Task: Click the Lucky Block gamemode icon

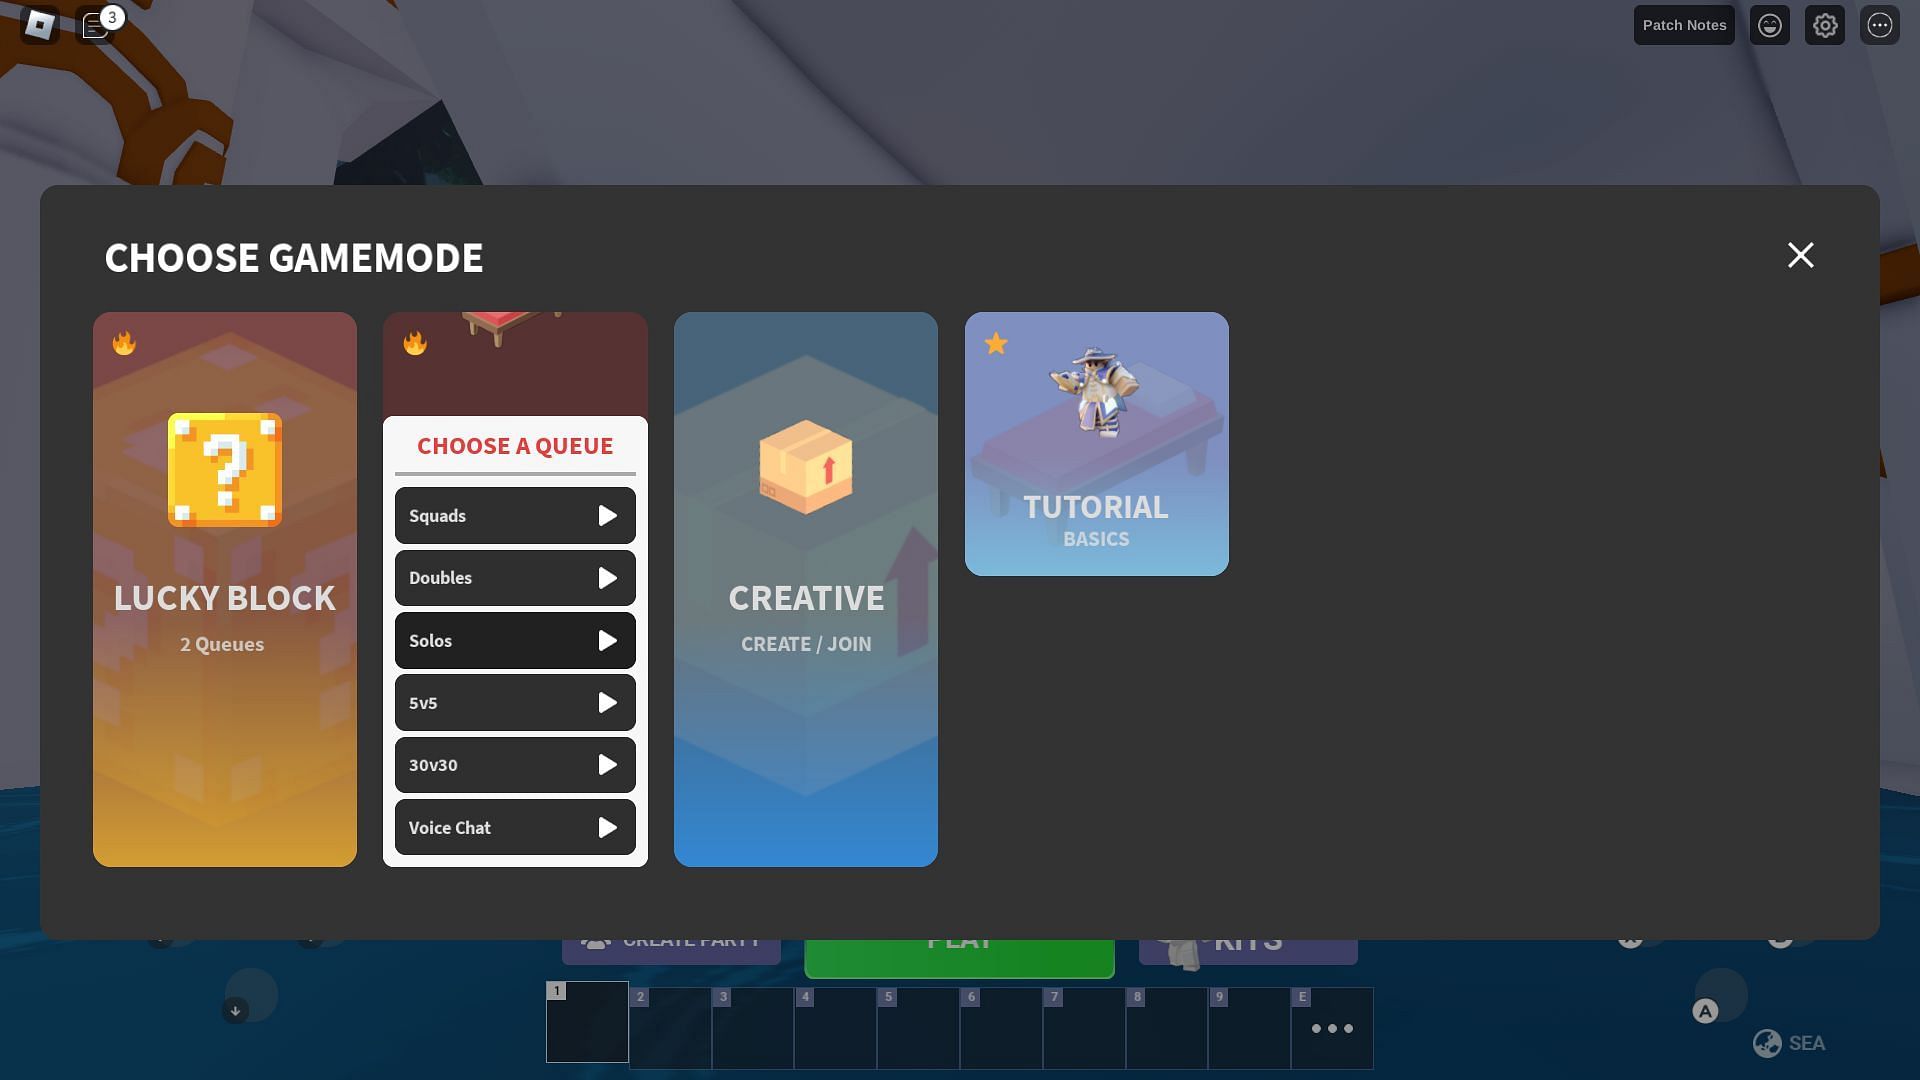Action: (223, 468)
